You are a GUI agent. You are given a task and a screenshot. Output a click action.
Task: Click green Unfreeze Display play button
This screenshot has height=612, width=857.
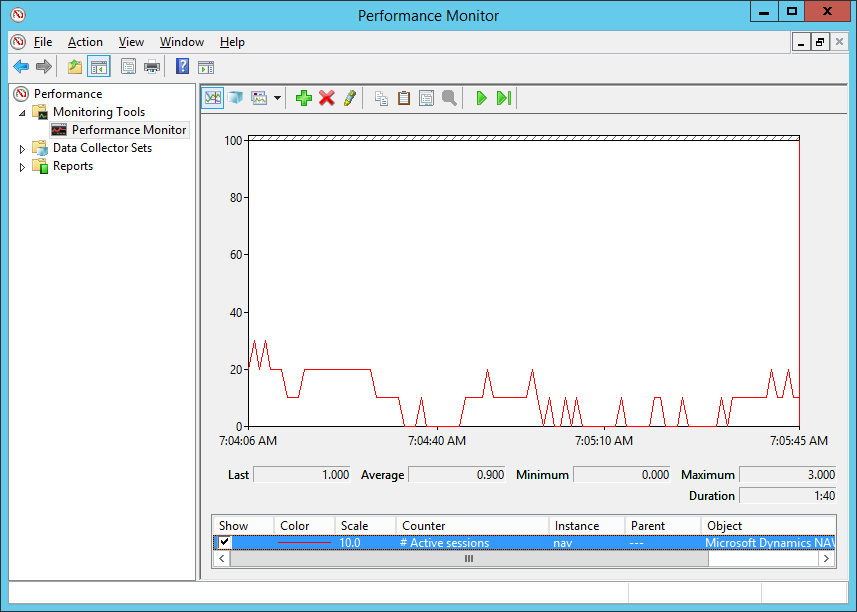(x=481, y=98)
